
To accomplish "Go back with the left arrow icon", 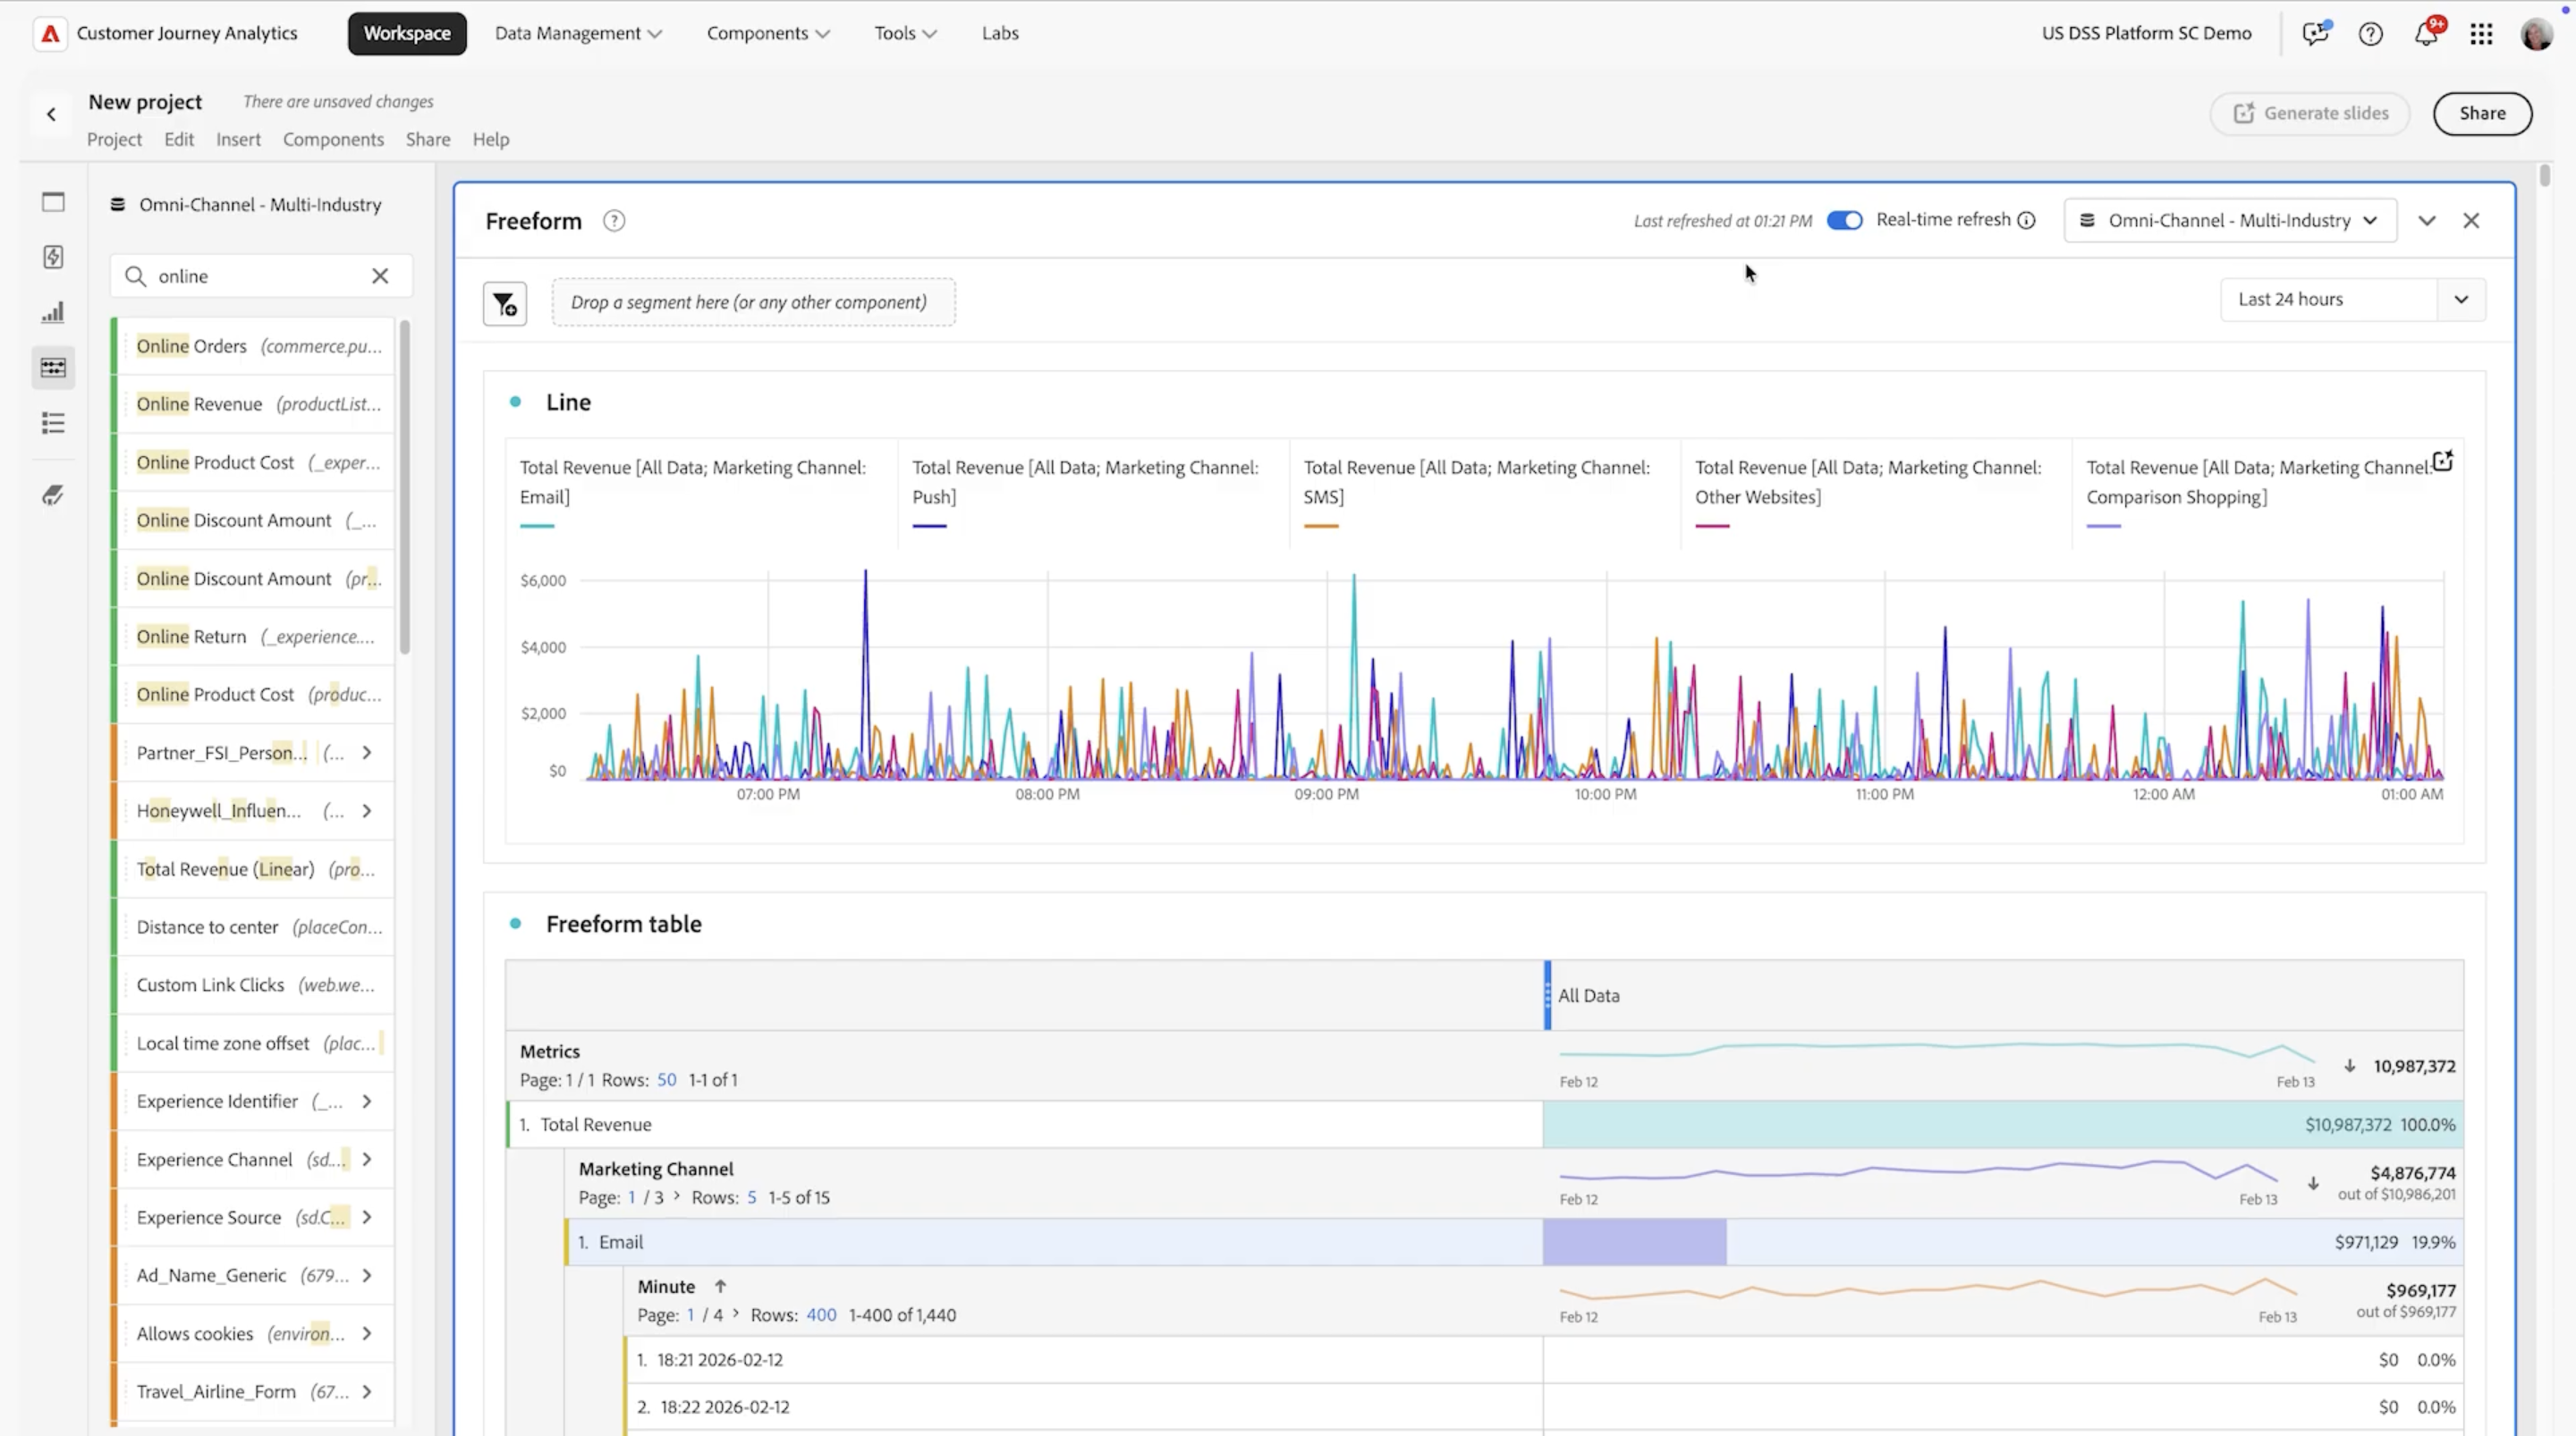I will [51, 114].
